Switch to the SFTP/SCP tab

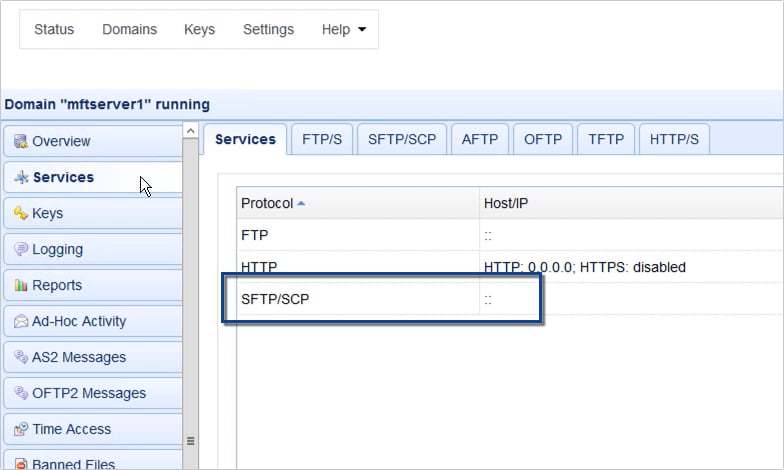402,139
